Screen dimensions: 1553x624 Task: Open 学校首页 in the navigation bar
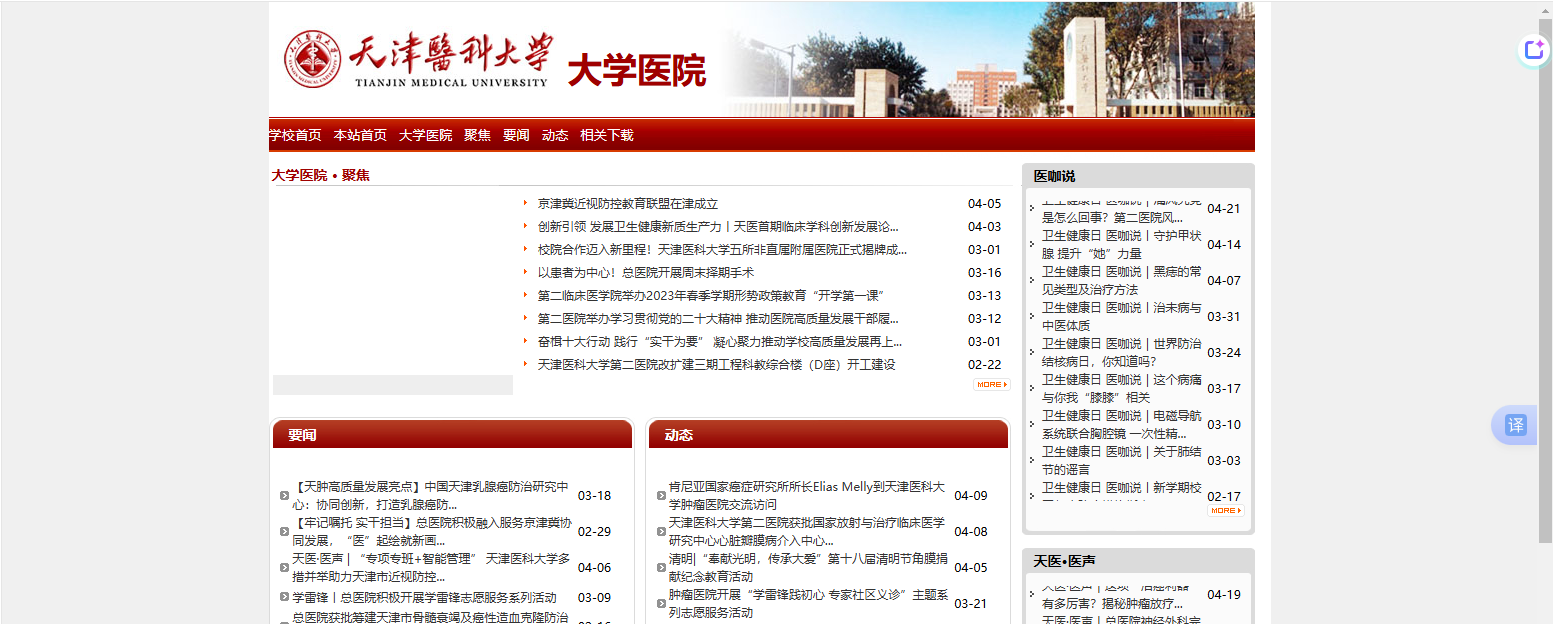[295, 136]
